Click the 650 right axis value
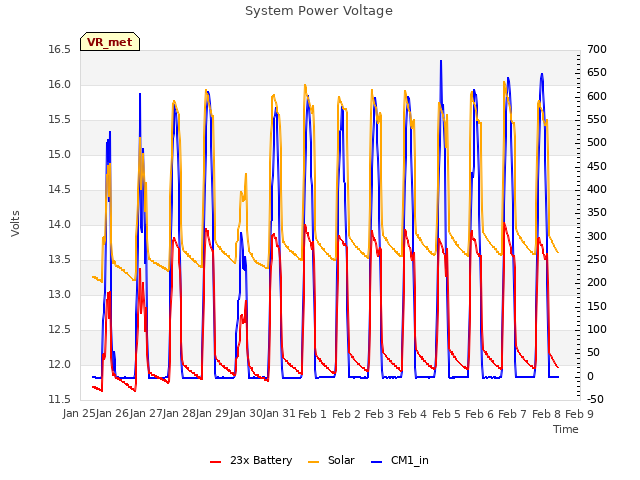This screenshot has width=640, height=480. coord(597,73)
